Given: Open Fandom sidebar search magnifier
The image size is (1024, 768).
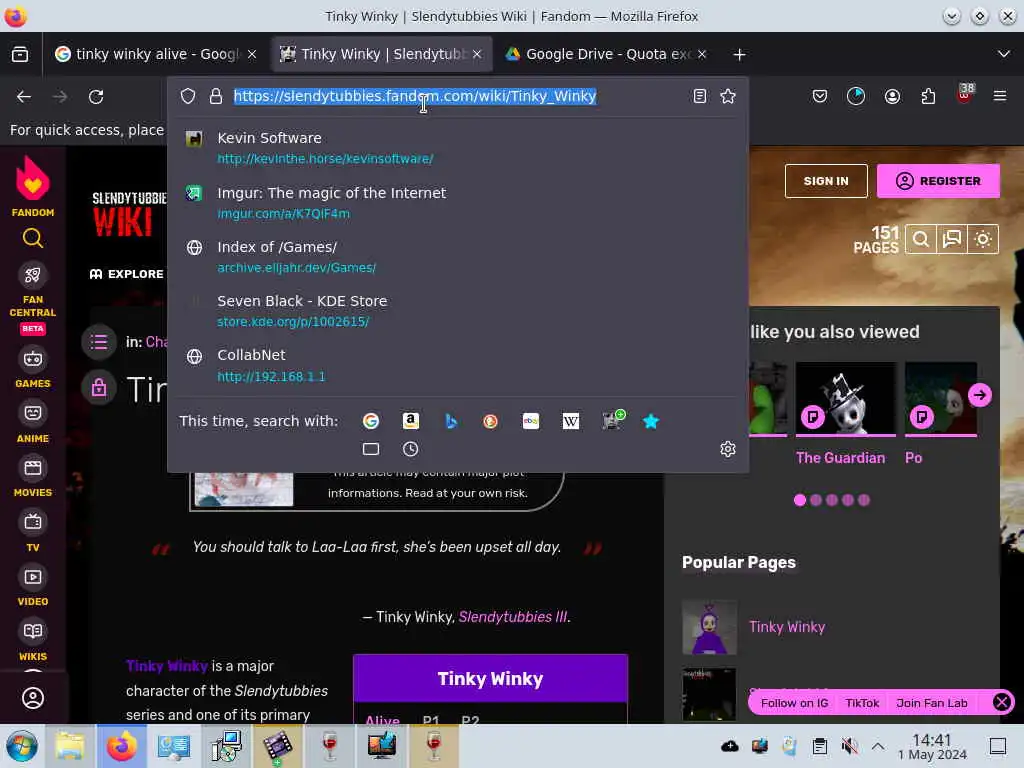Looking at the screenshot, I should point(33,238).
